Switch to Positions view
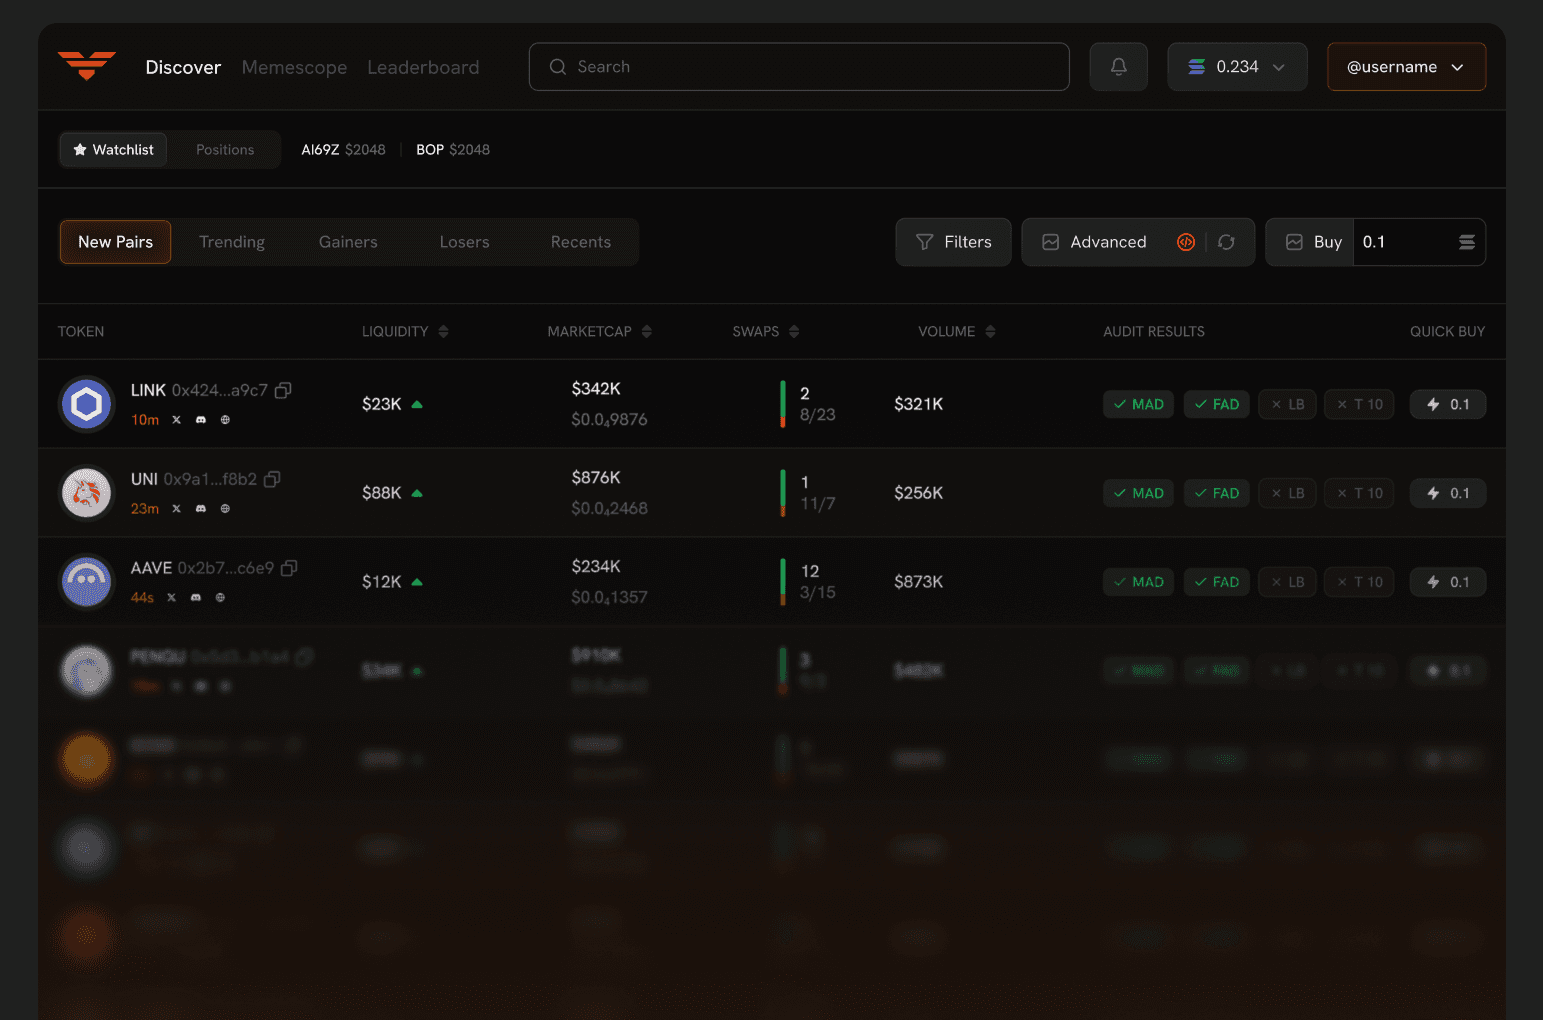Image resolution: width=1543 pixels, height=1020 pixels. [225, 150]
